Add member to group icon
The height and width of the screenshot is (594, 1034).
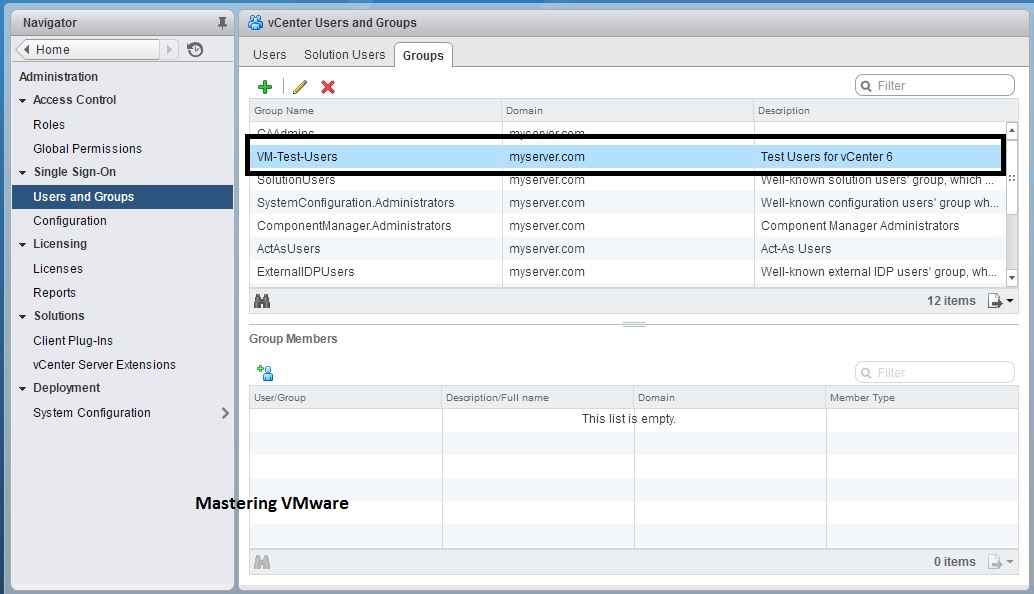[265, 373]
